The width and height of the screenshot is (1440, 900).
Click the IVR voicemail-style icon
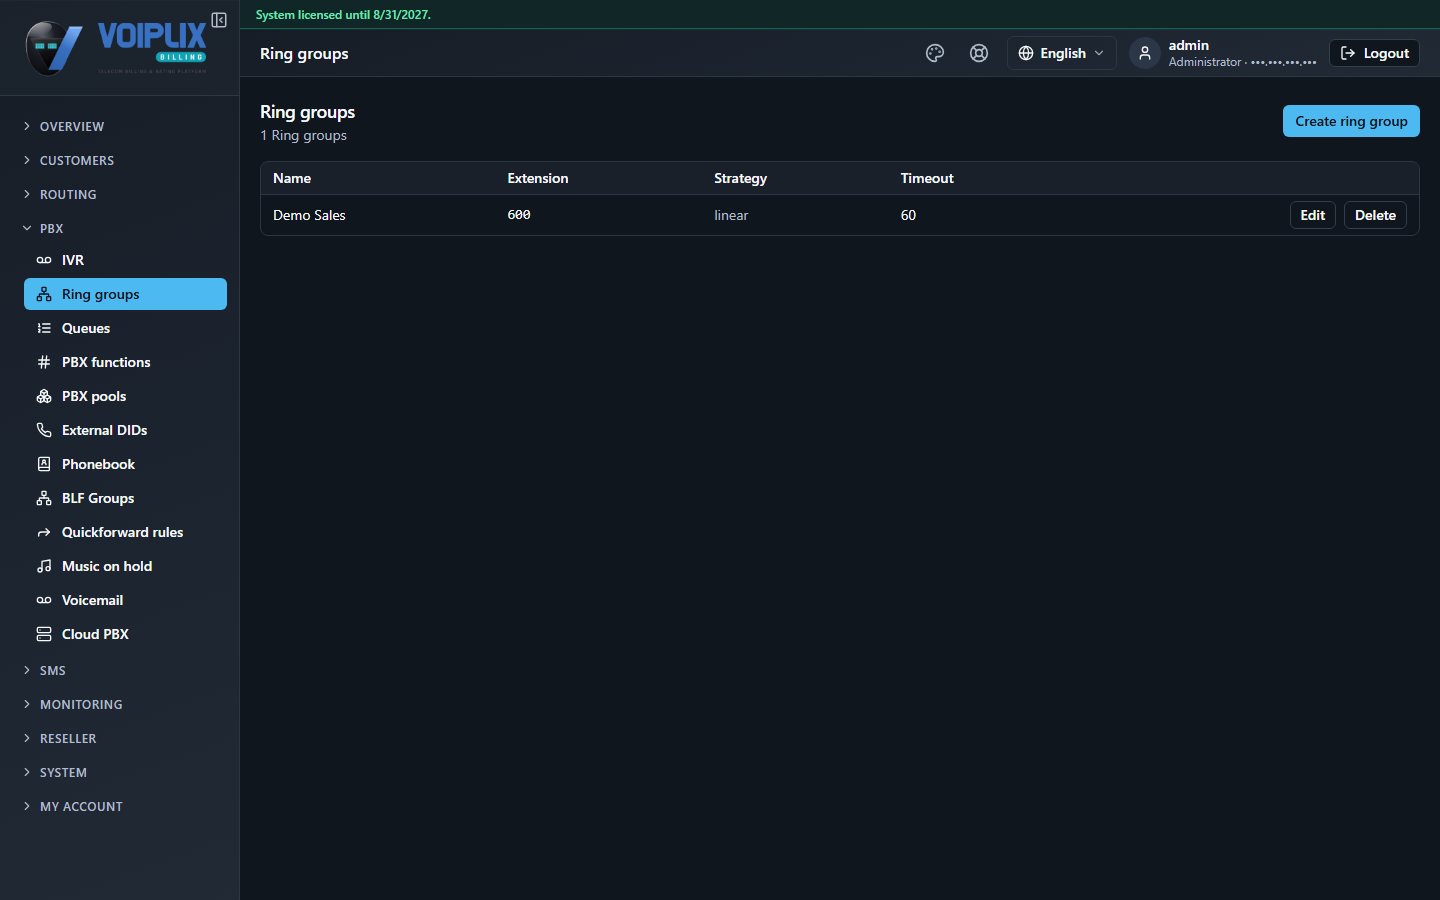(x=44, y=260)
